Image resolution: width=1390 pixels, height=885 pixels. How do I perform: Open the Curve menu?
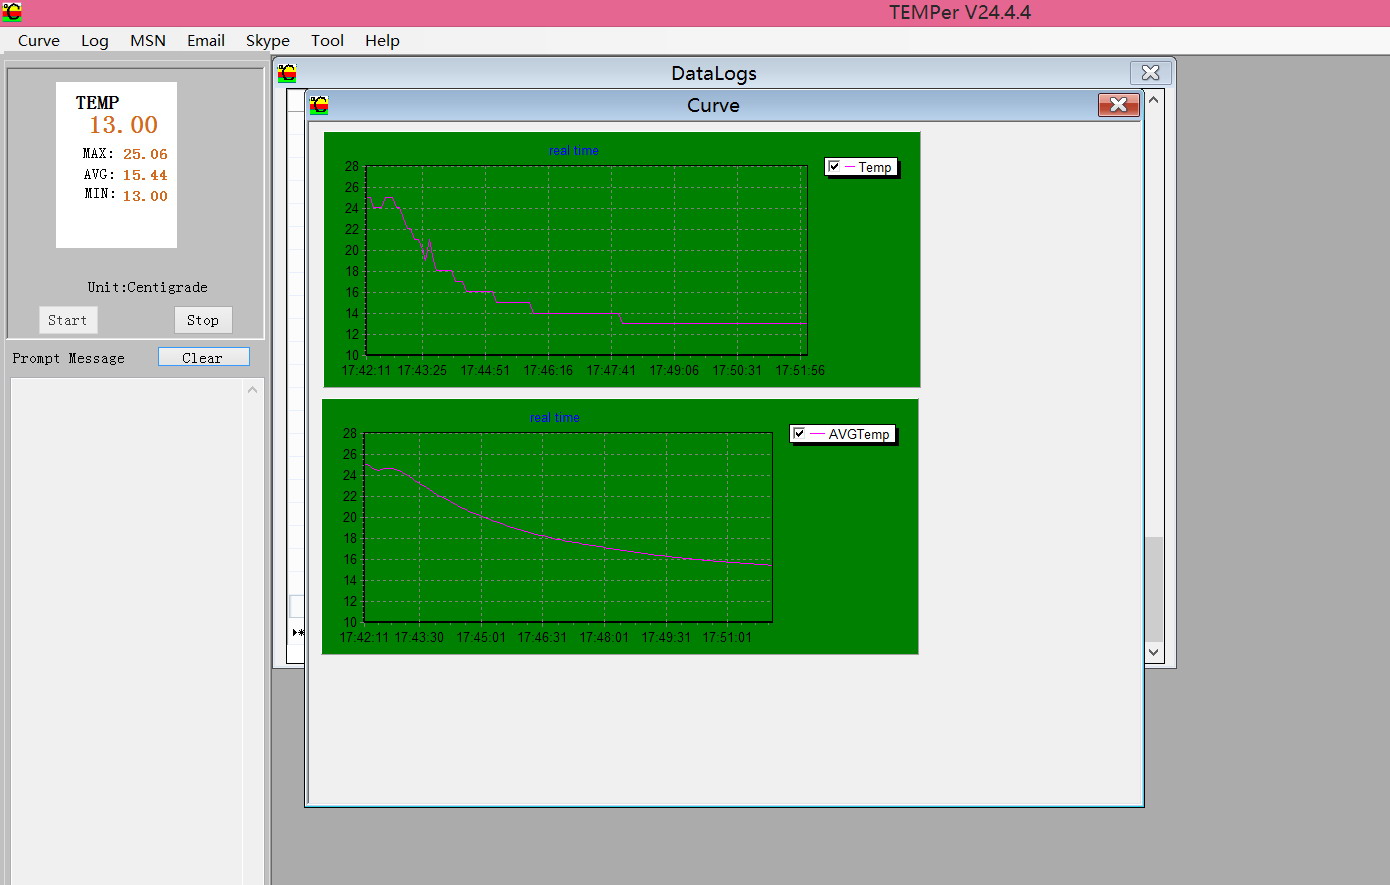coord(39,41)
